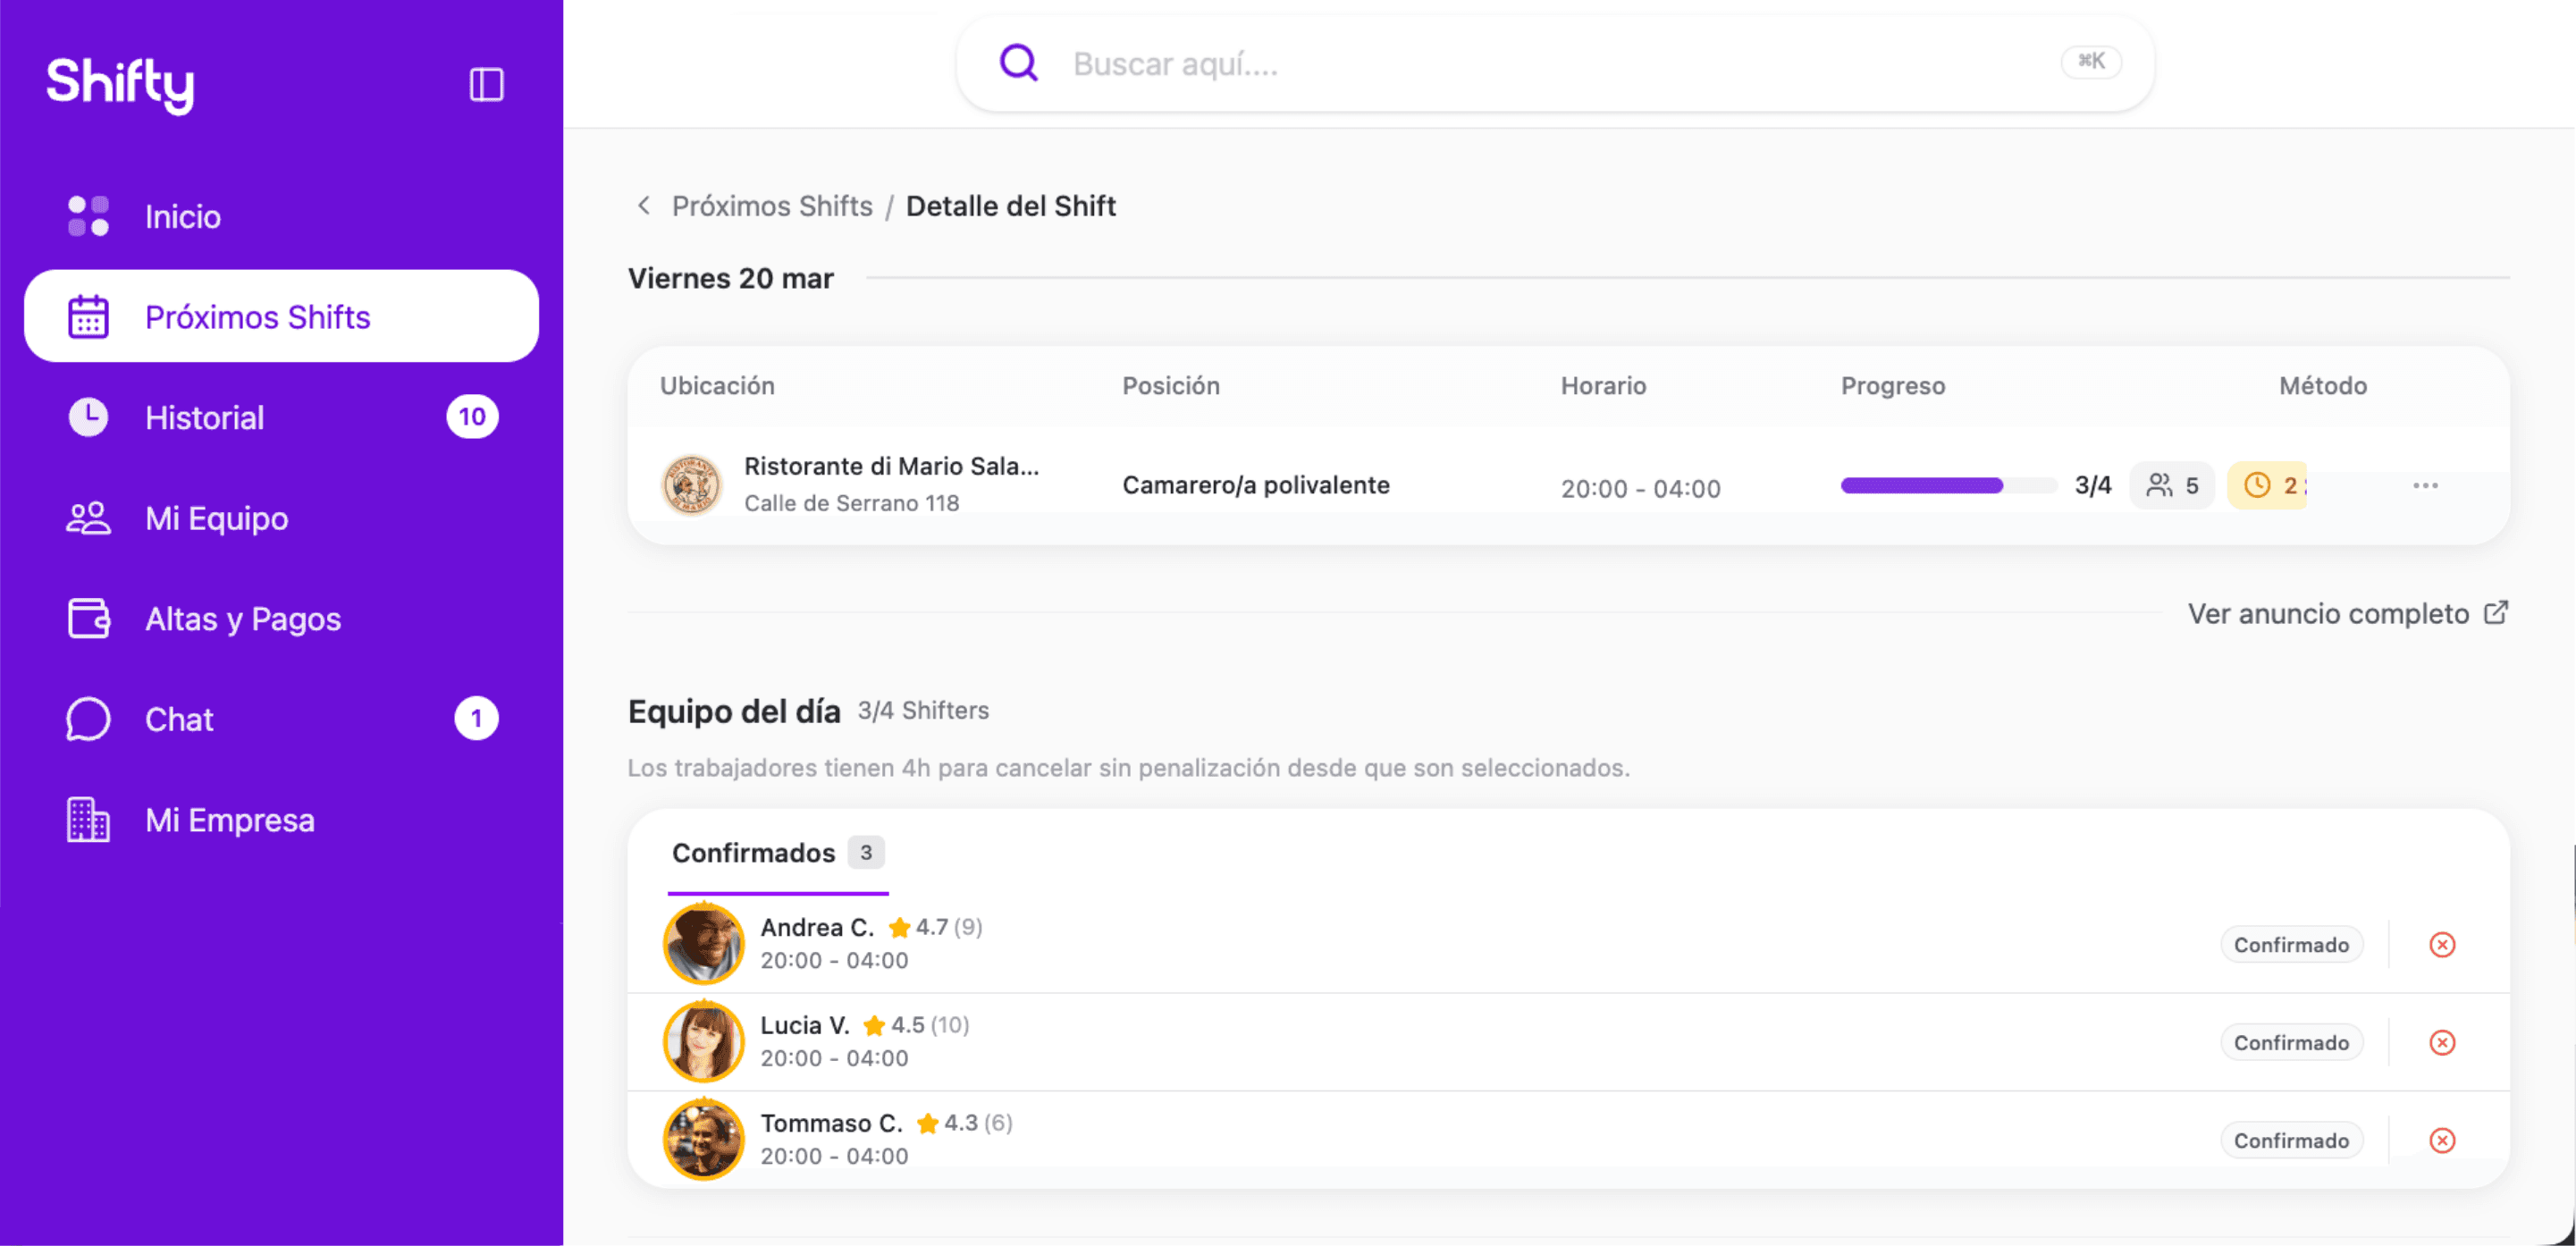The height and width of the screenshot is (1246, 2576).
Task: Go back using the breadcrumb chevron
Action: tap(643, 205)
